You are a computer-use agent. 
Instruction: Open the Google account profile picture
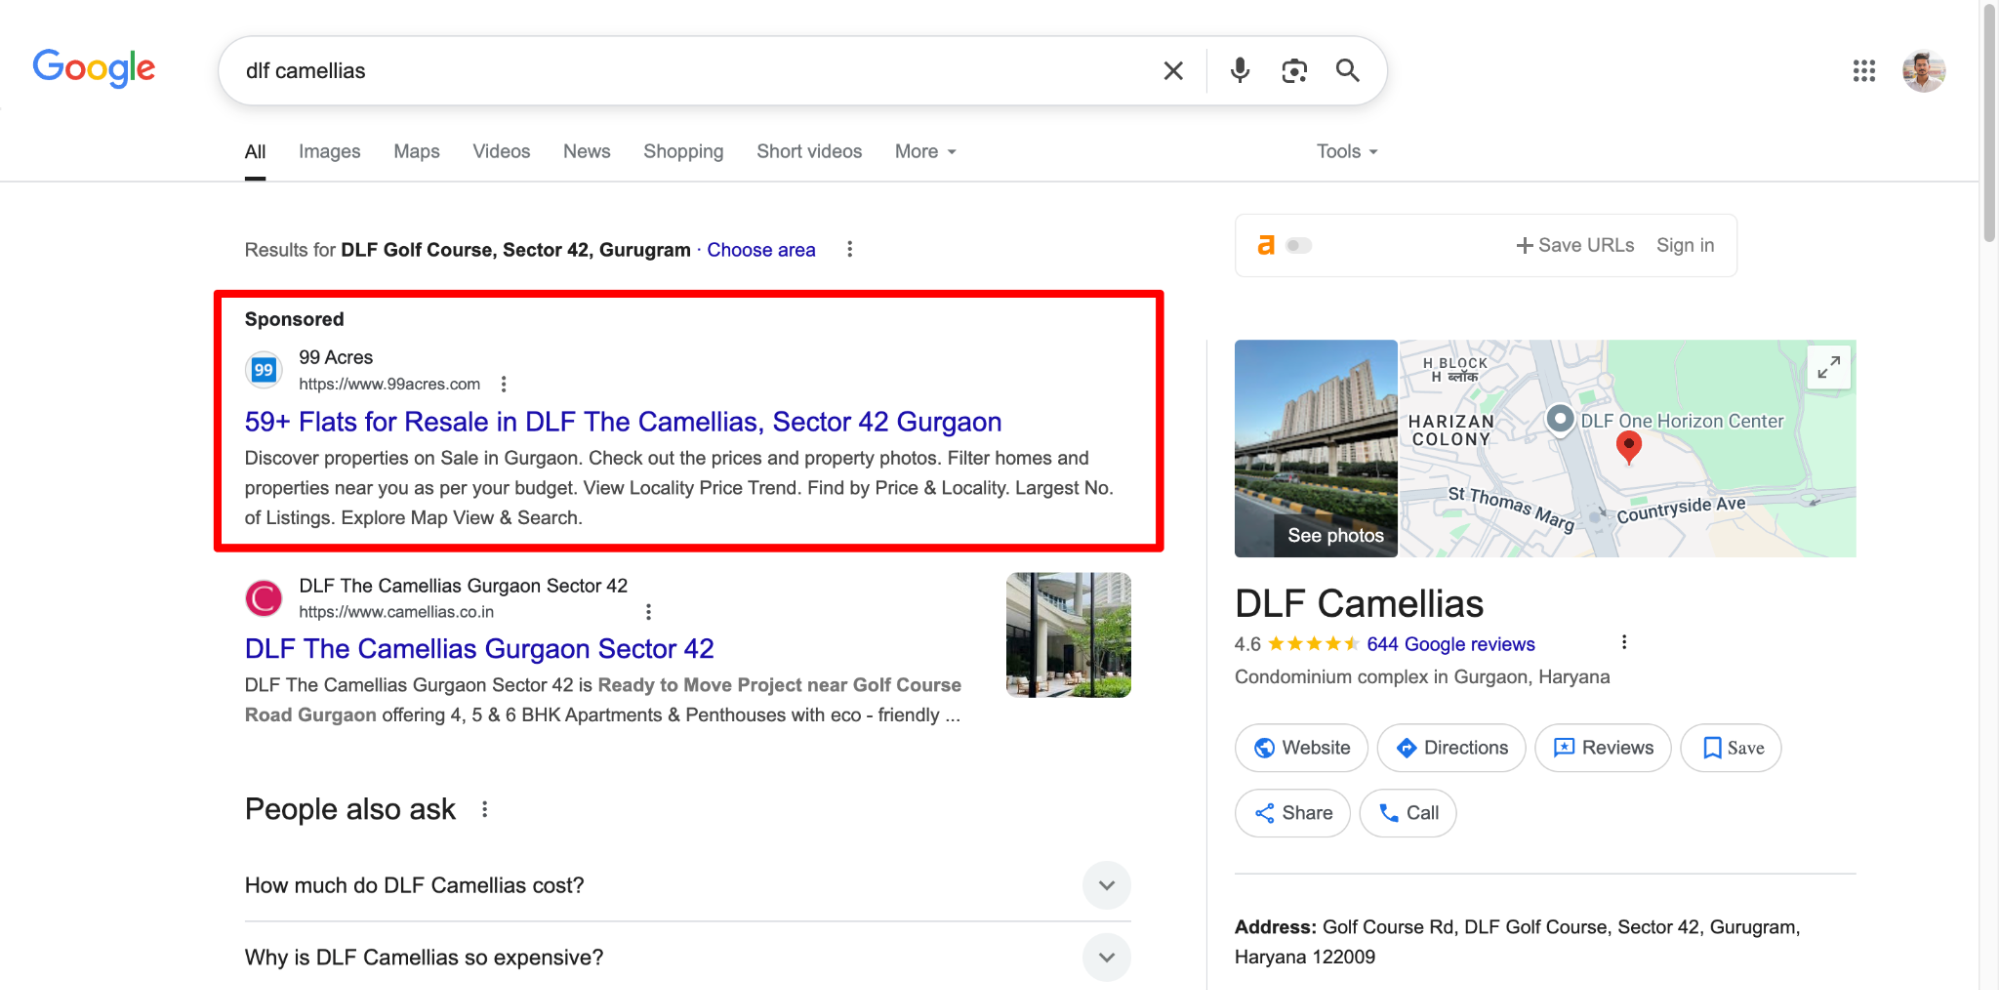pyautogui.click(x=1923, y=71)
